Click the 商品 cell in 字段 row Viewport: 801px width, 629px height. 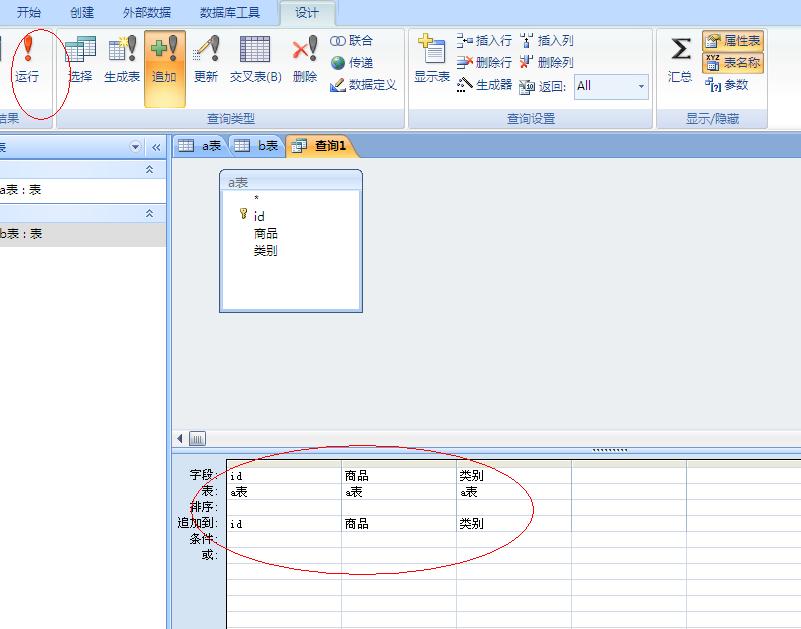399,476
